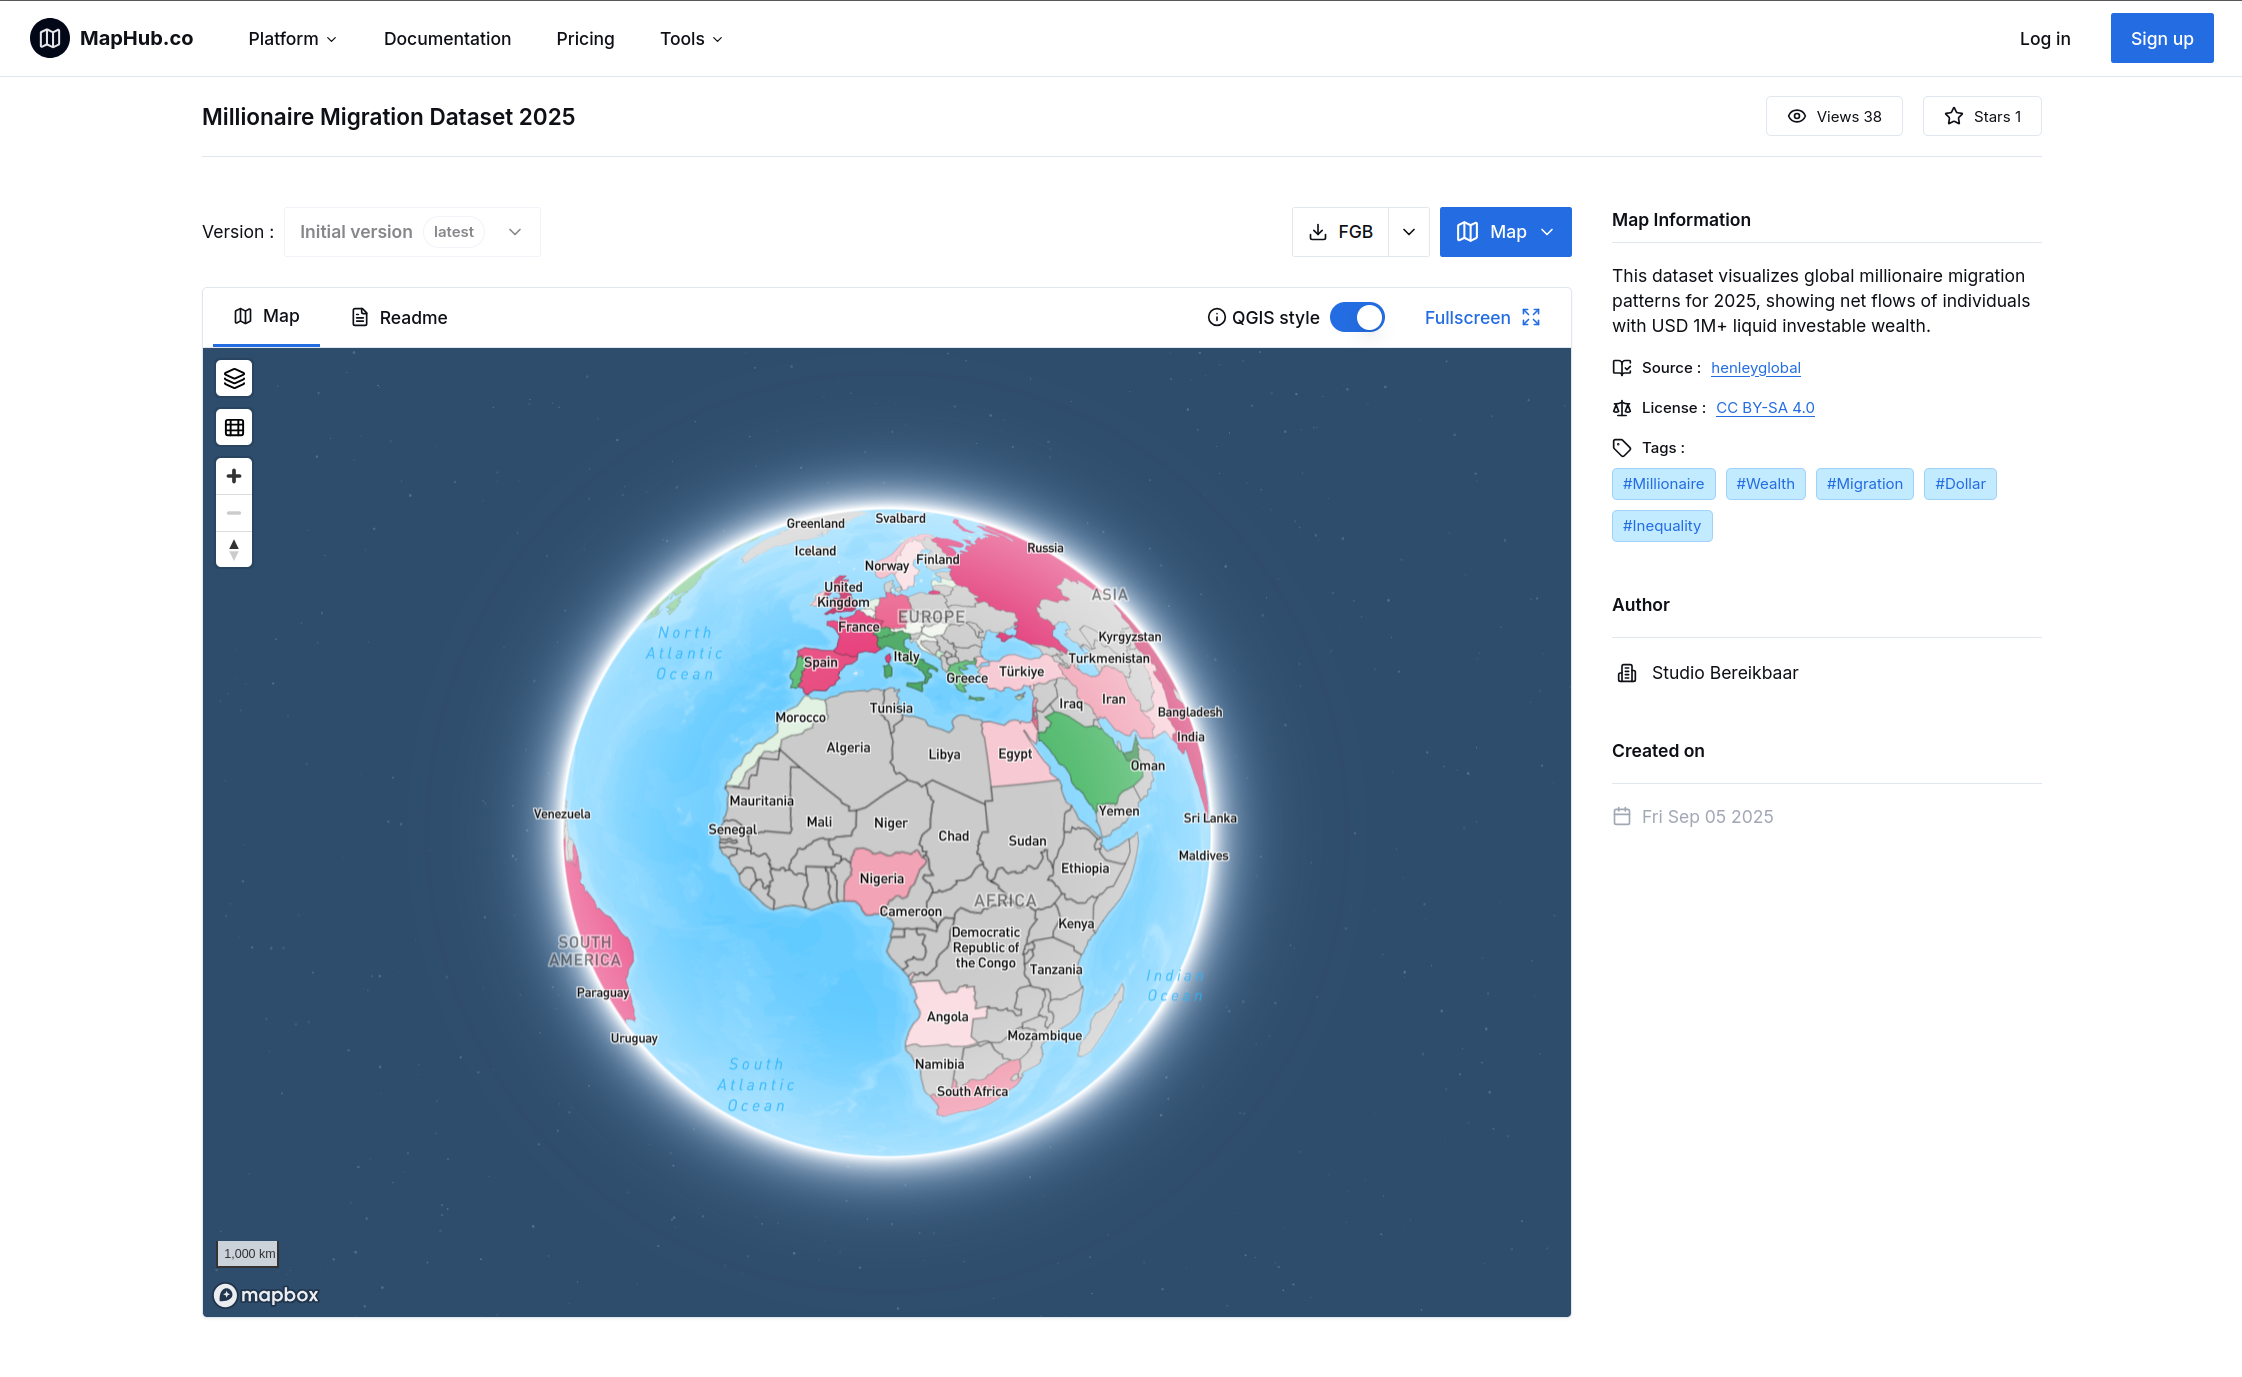The image size is (2242, 1377).
Task: Click the Sign up button
Action: tap(2161, 38)
